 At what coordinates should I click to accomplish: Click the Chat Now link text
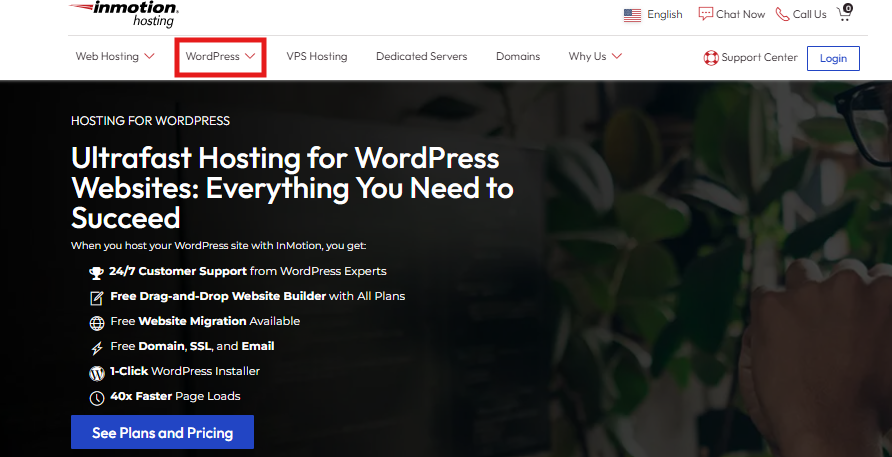tap(741, 14)
